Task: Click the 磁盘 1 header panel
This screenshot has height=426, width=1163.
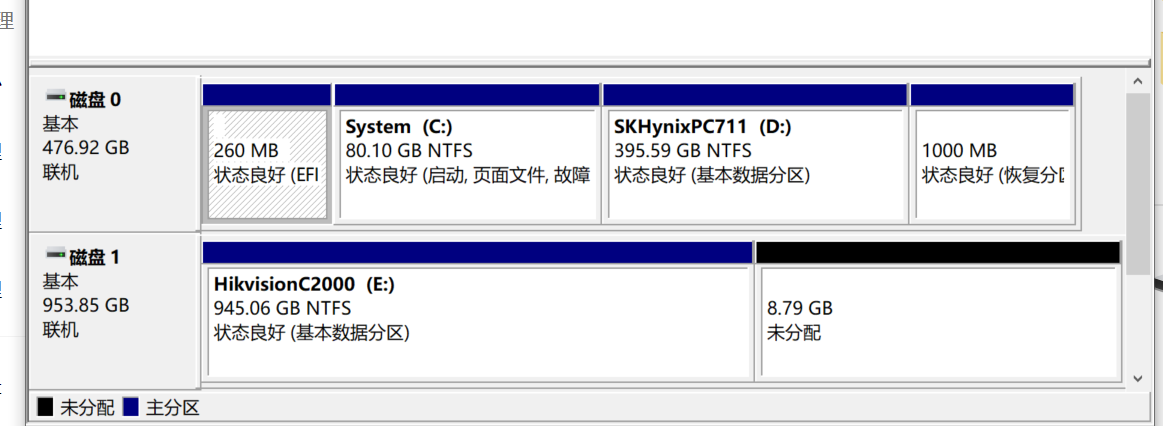Action: [113, 310]
